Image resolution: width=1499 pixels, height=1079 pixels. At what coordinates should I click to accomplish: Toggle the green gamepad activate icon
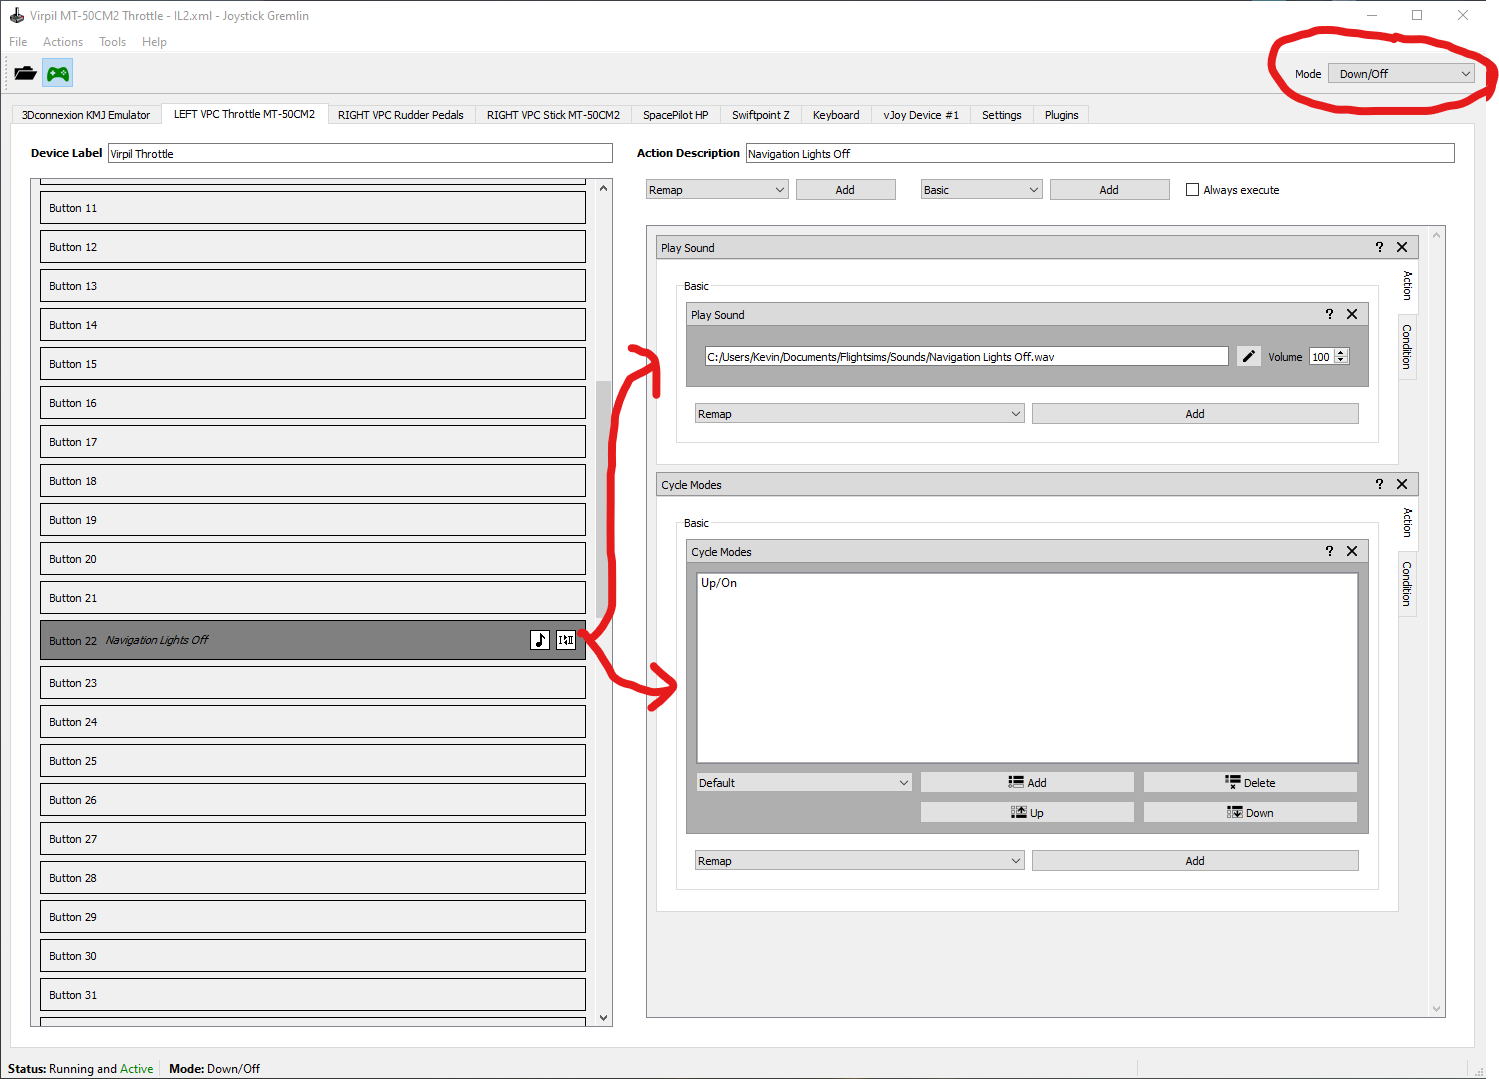tap(58, 73)
